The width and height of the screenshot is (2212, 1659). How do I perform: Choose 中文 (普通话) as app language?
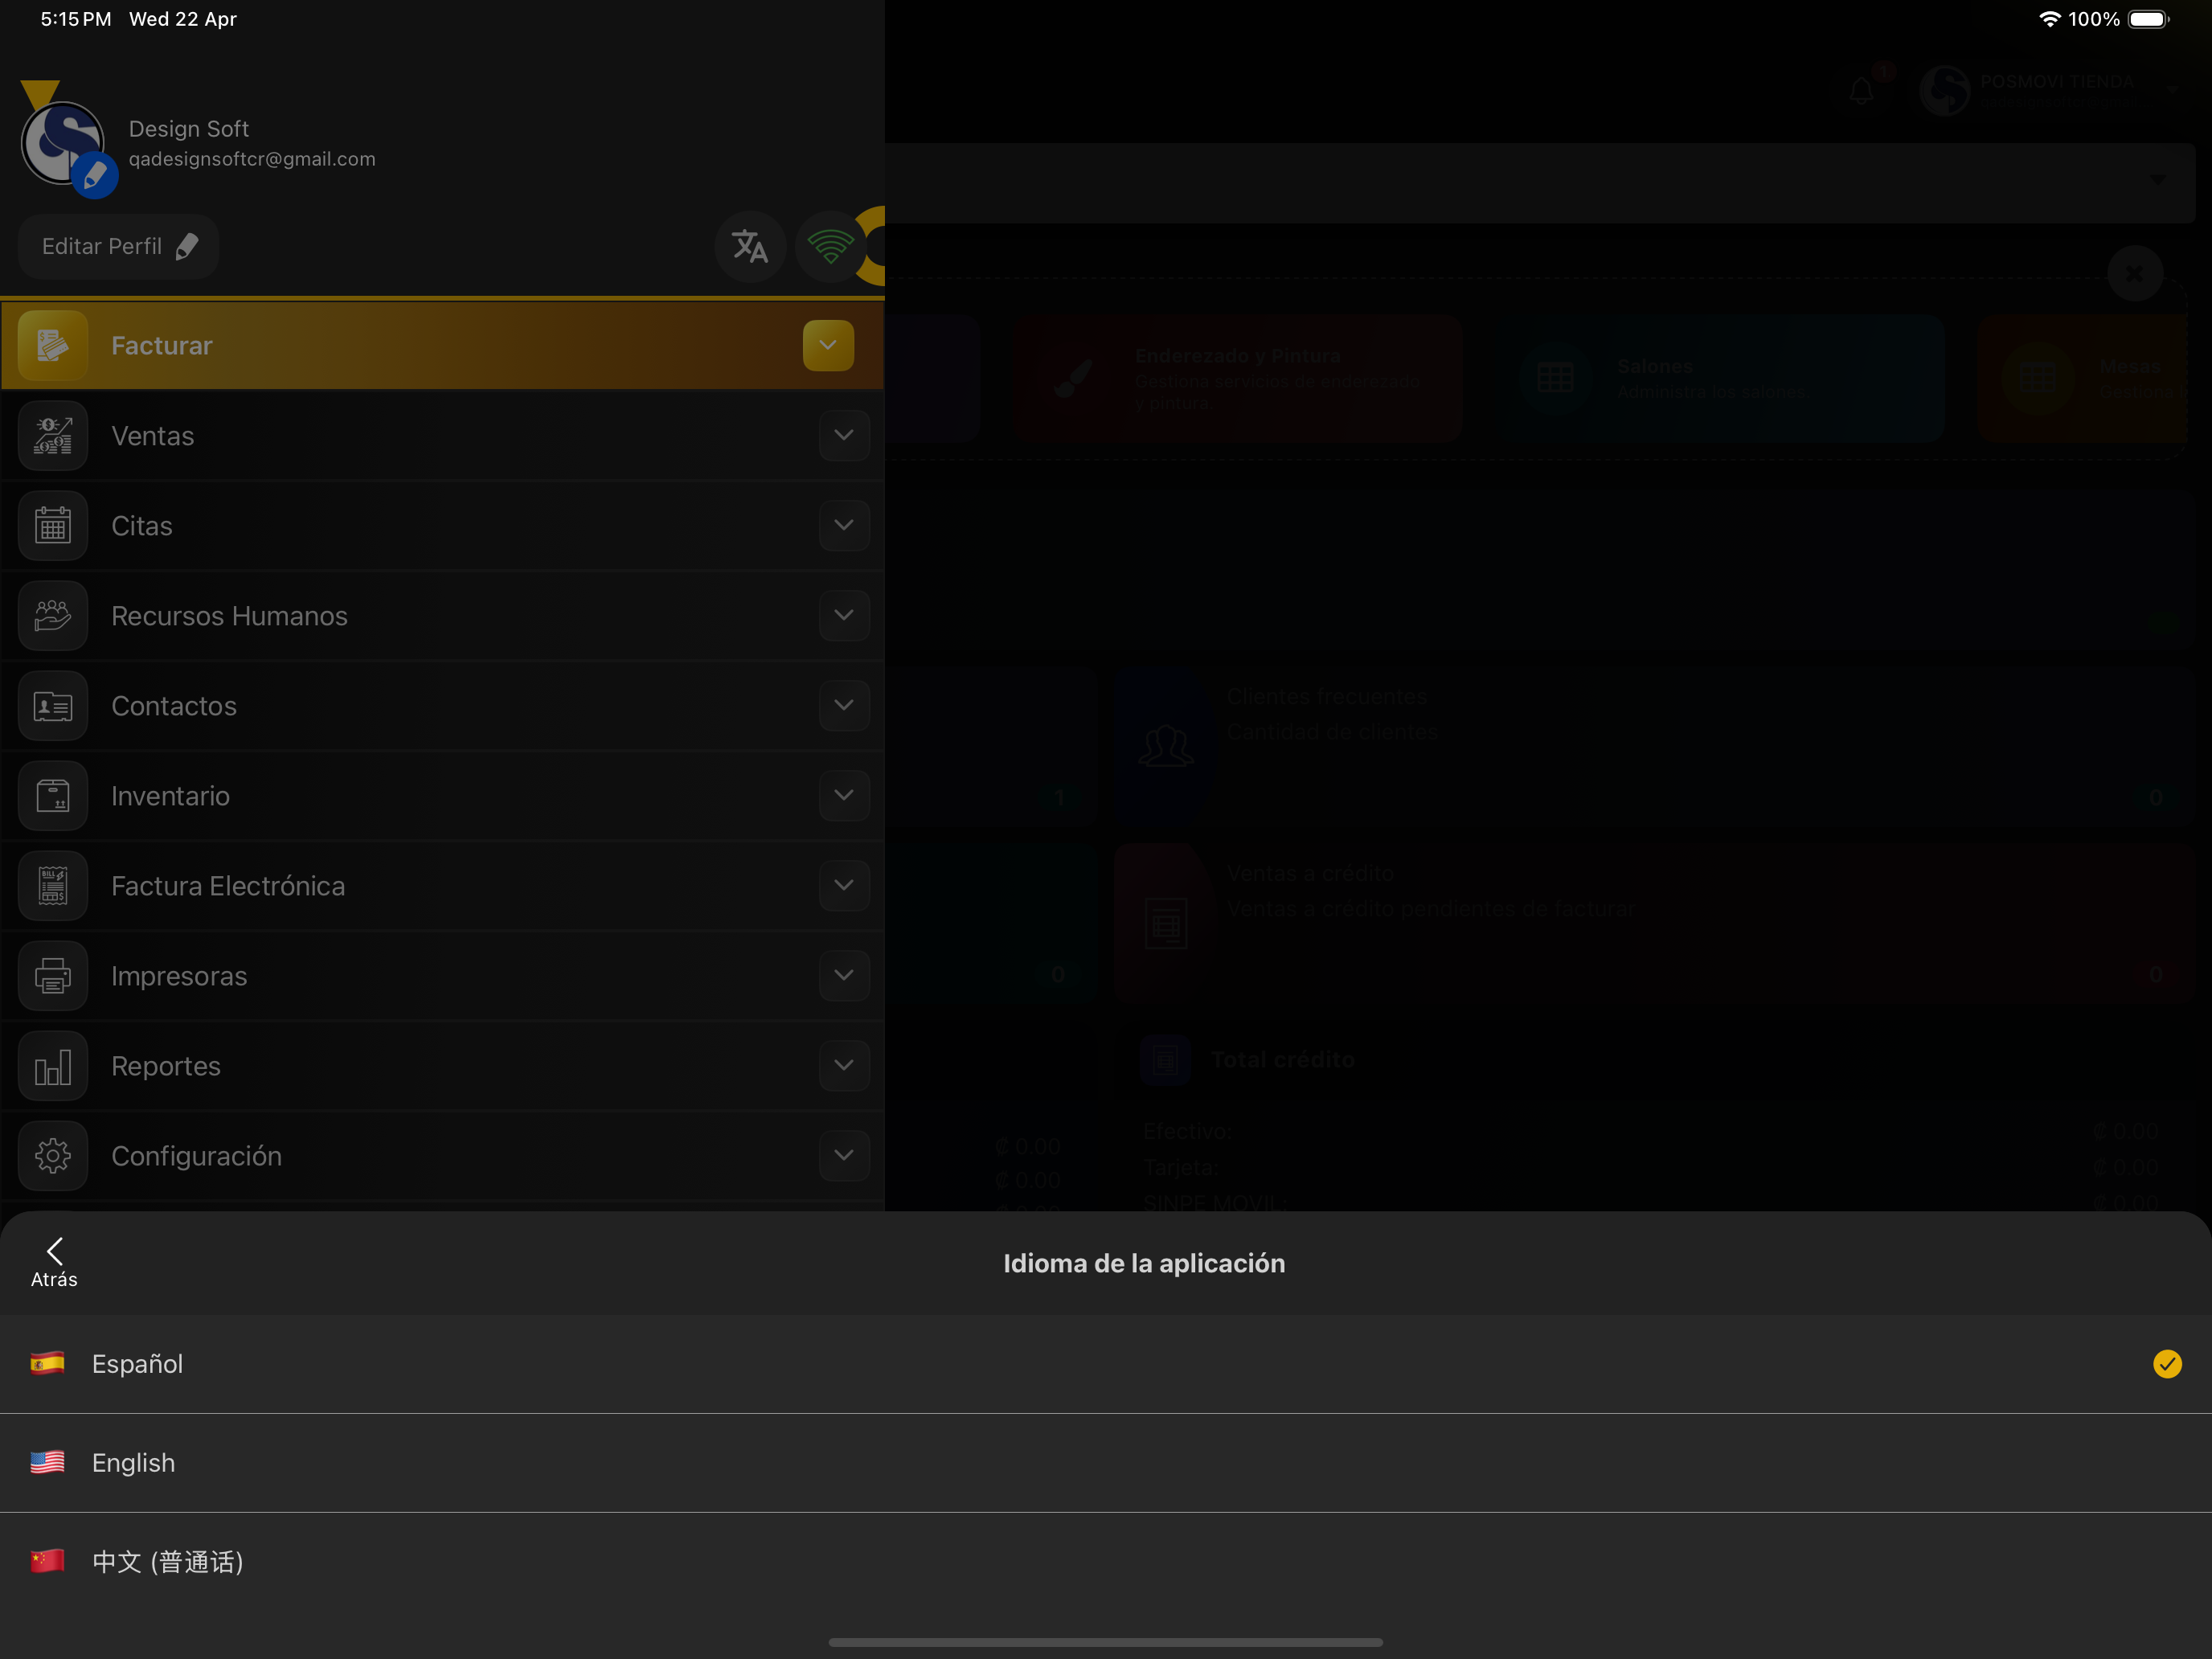pos(1106,1561)
